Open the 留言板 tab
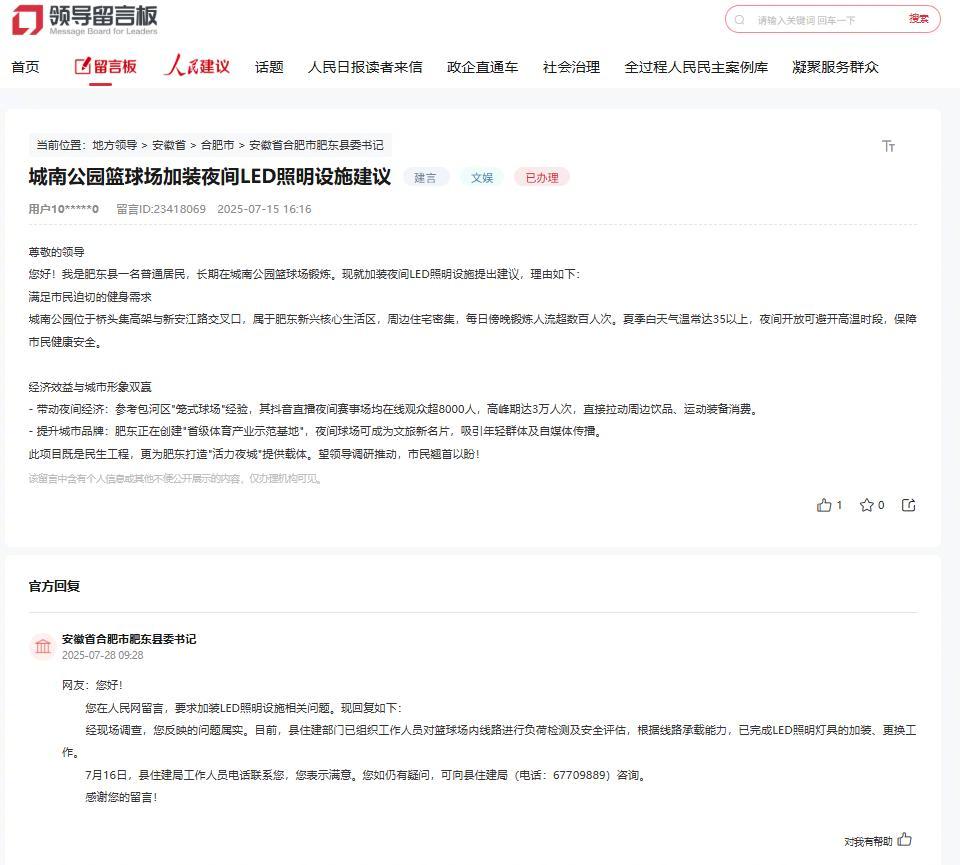 pyautogui.click(x=105, y=66)
